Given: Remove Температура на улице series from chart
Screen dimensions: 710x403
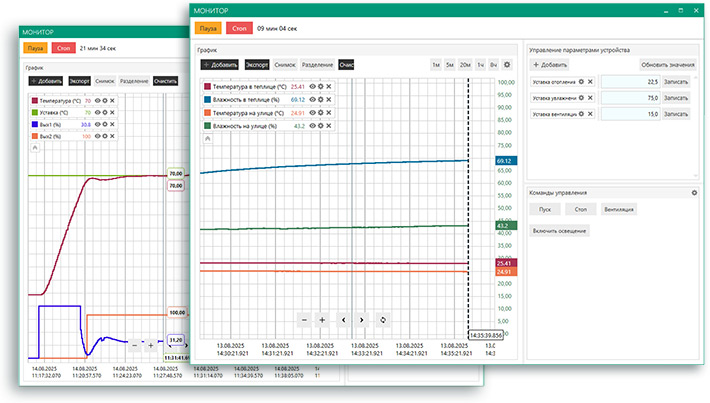Looking at the screenshot, I should [329, 113].
